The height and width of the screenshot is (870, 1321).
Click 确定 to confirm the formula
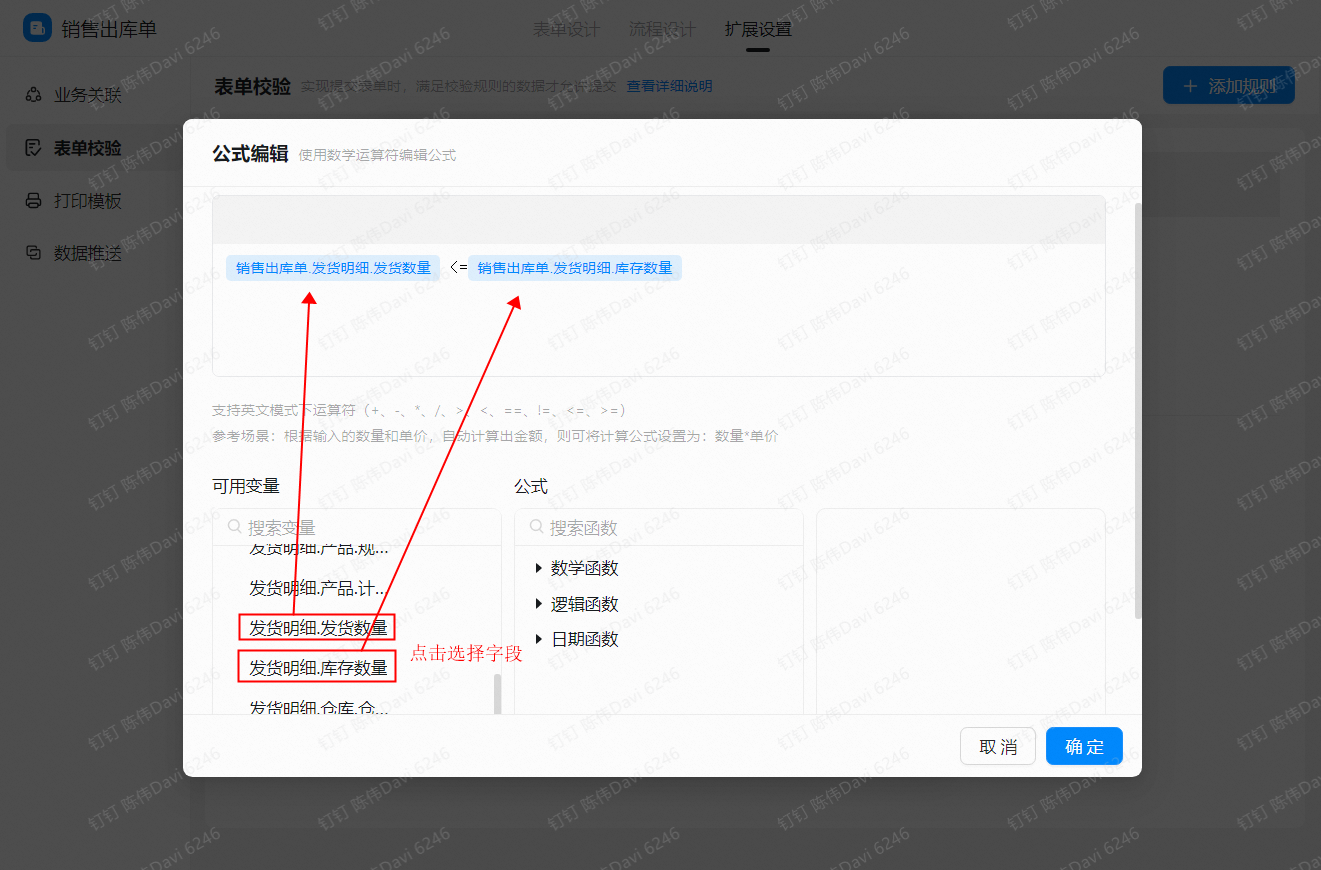[x=1084, y=746]
